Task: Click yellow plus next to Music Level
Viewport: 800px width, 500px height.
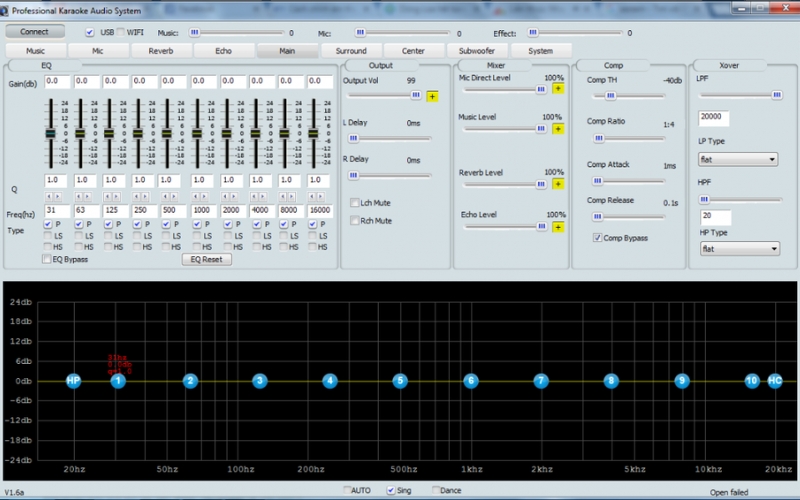Action: 558,129
